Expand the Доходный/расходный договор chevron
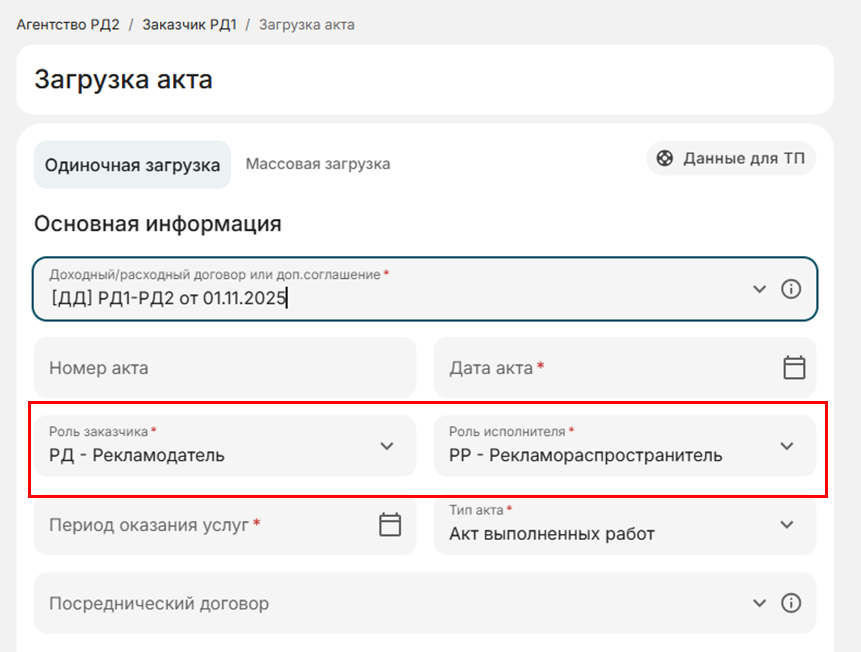Screen dimensions: 861x652 (x=759, y=289)
